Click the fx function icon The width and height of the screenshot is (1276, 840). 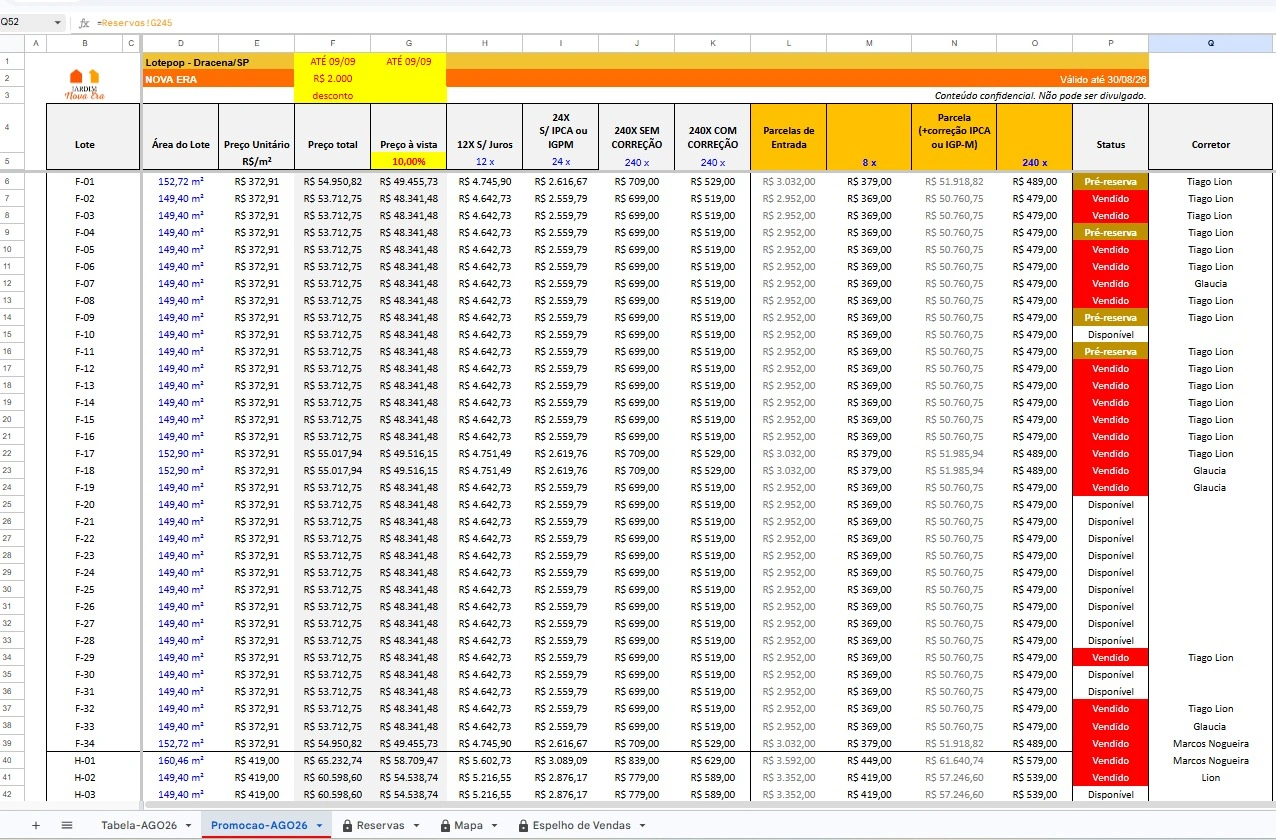pyautogui.click(x=84, y=22)
